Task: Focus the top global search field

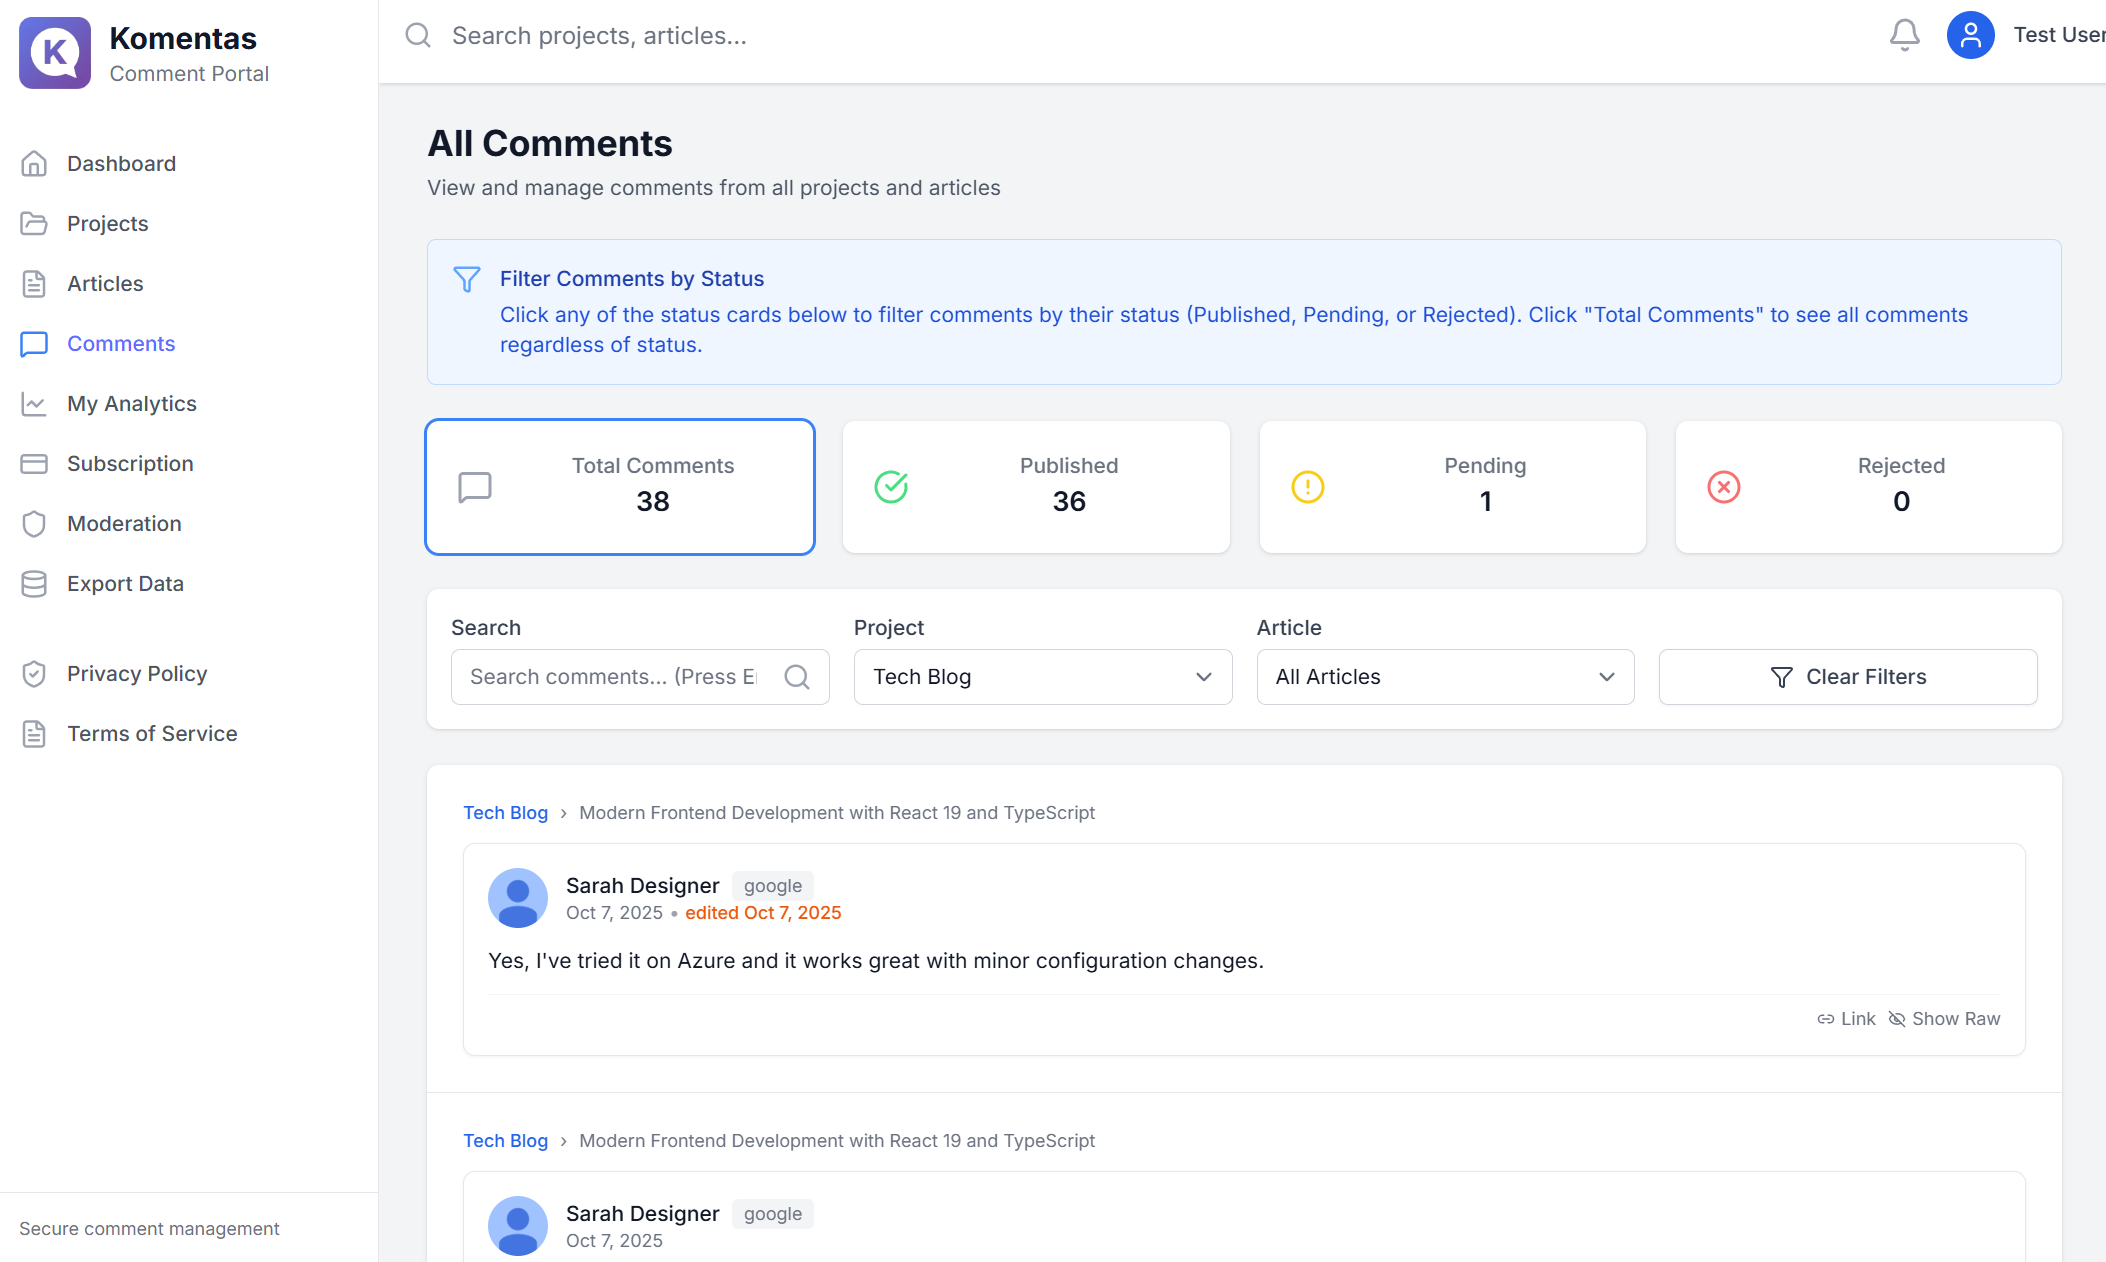Action: [900, 36]
